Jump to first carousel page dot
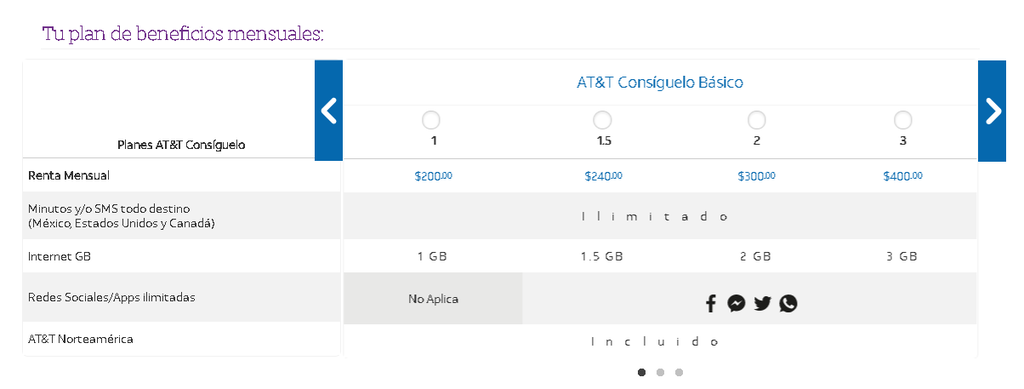The height and width of the screenshot is (389, 1024). [x=641, y=373]
